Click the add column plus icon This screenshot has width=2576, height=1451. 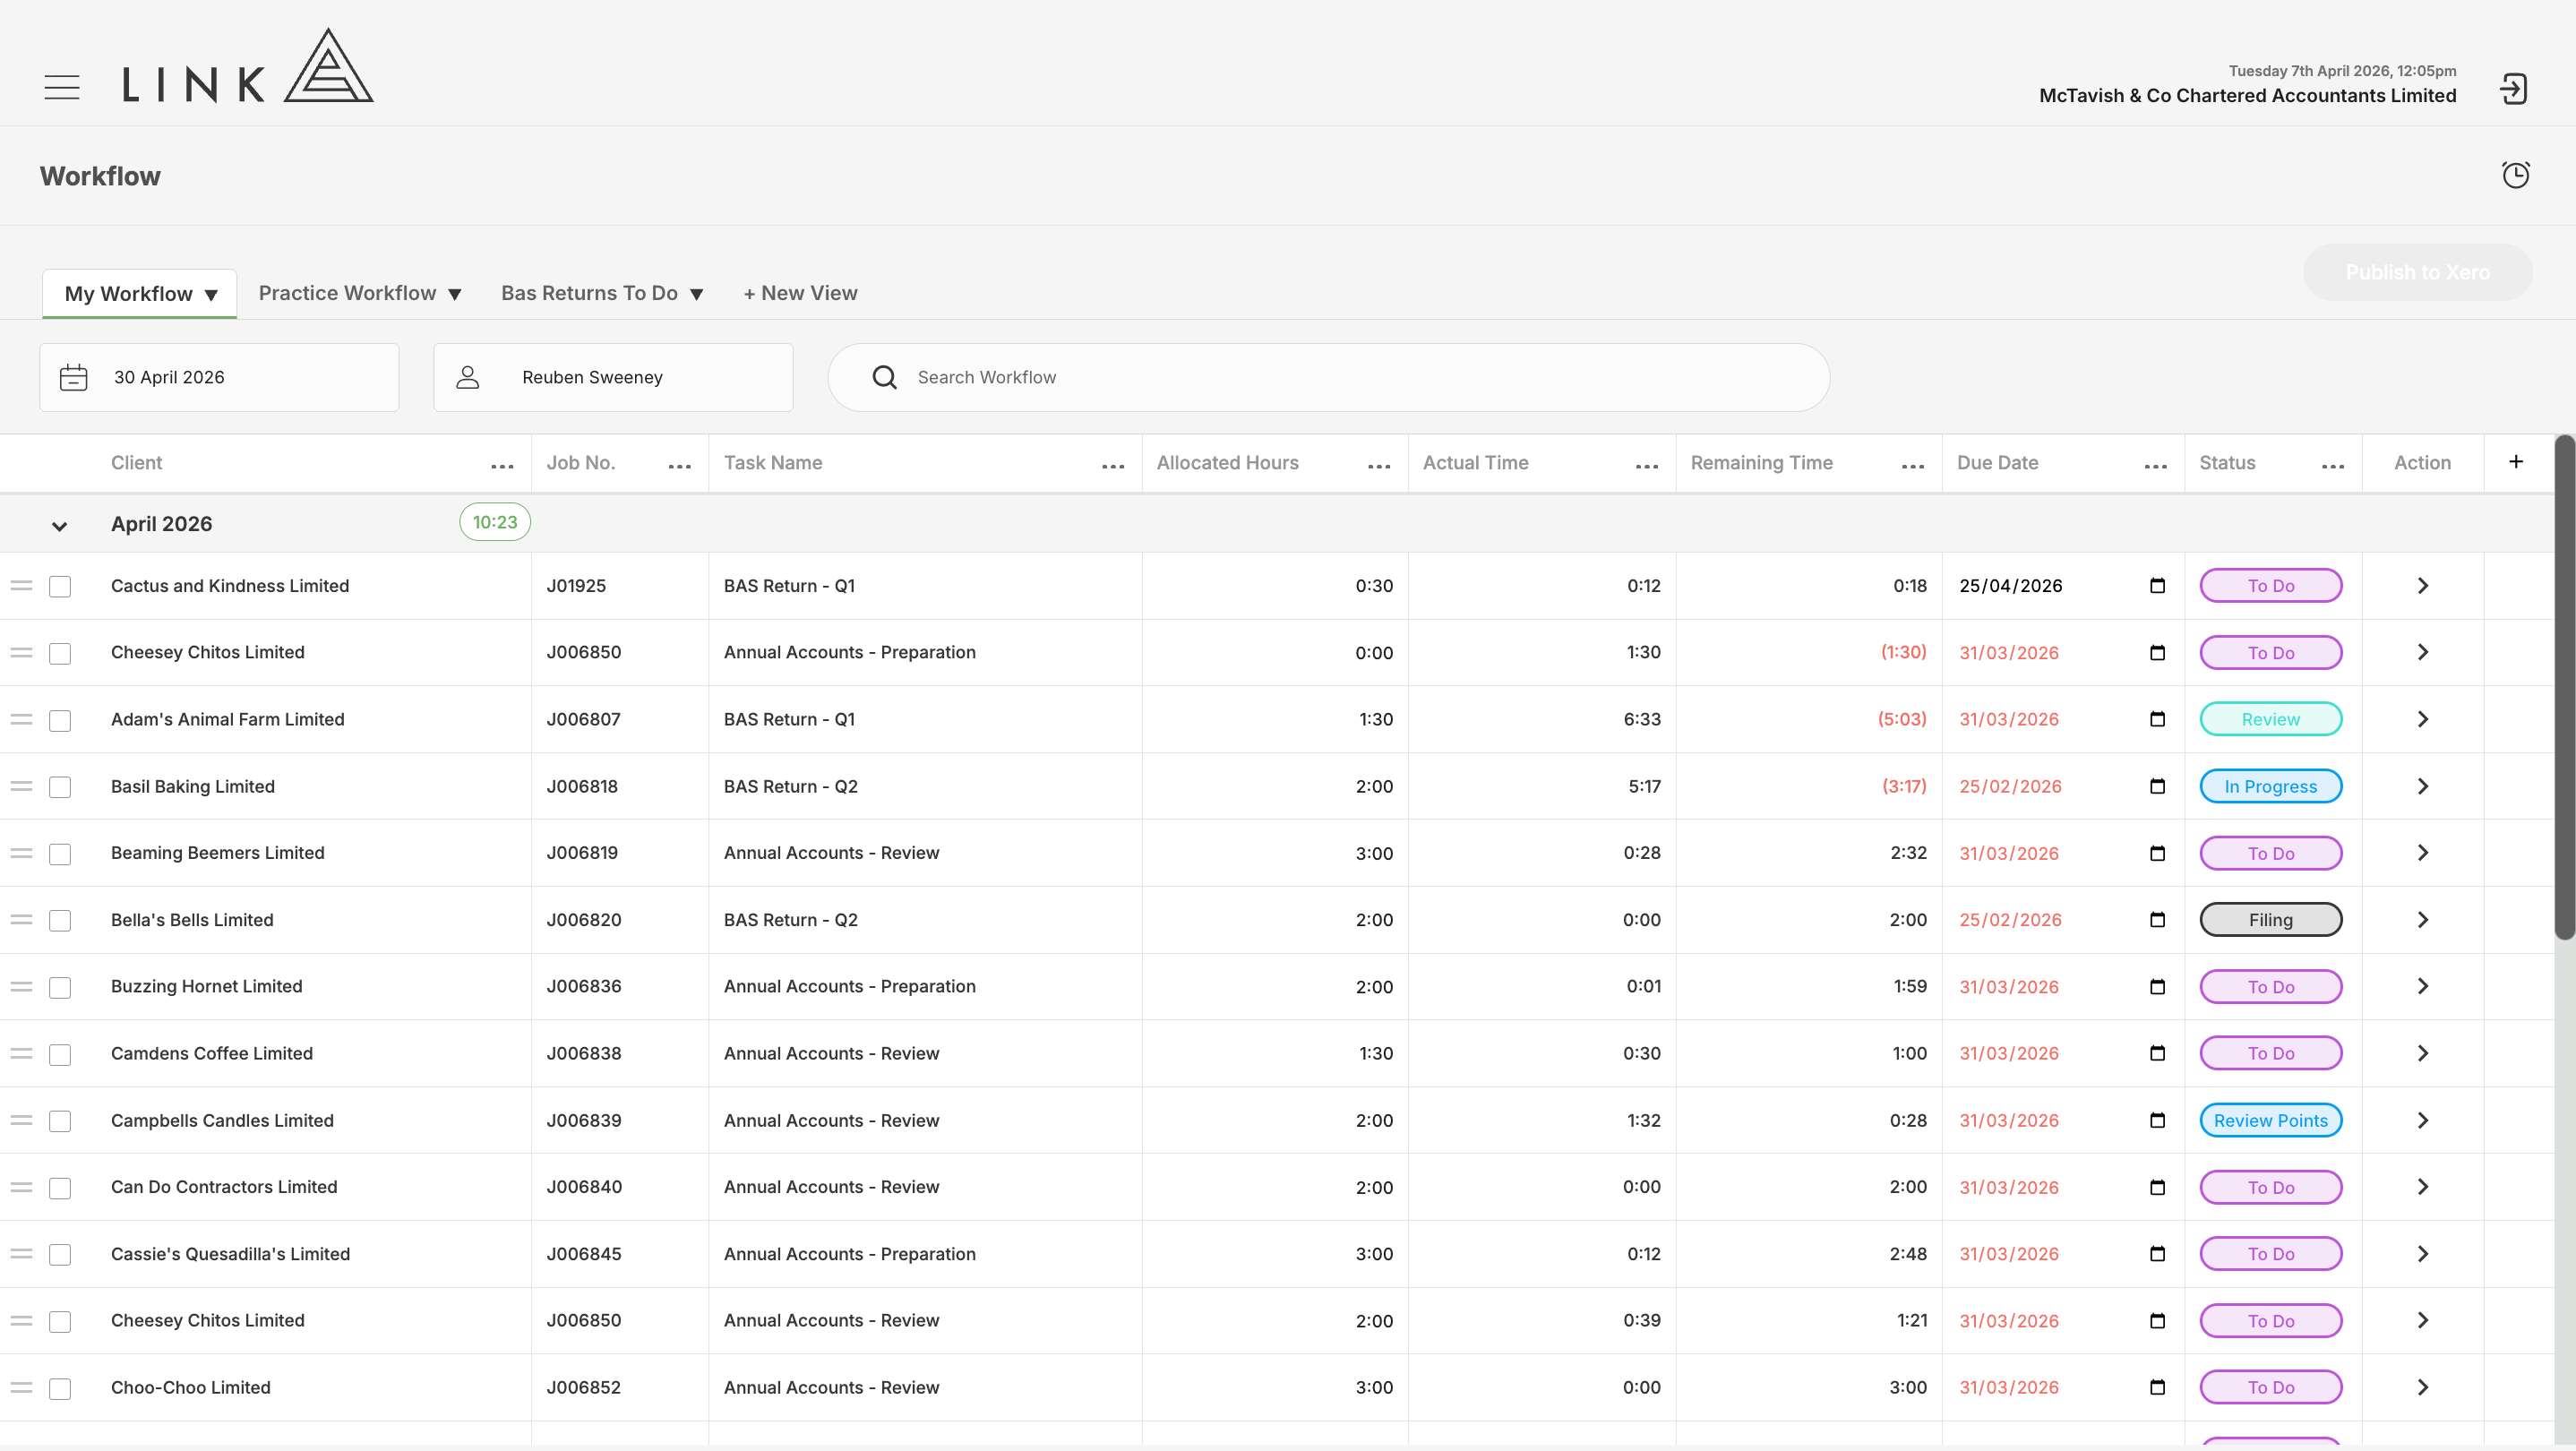click(2516, 461)
